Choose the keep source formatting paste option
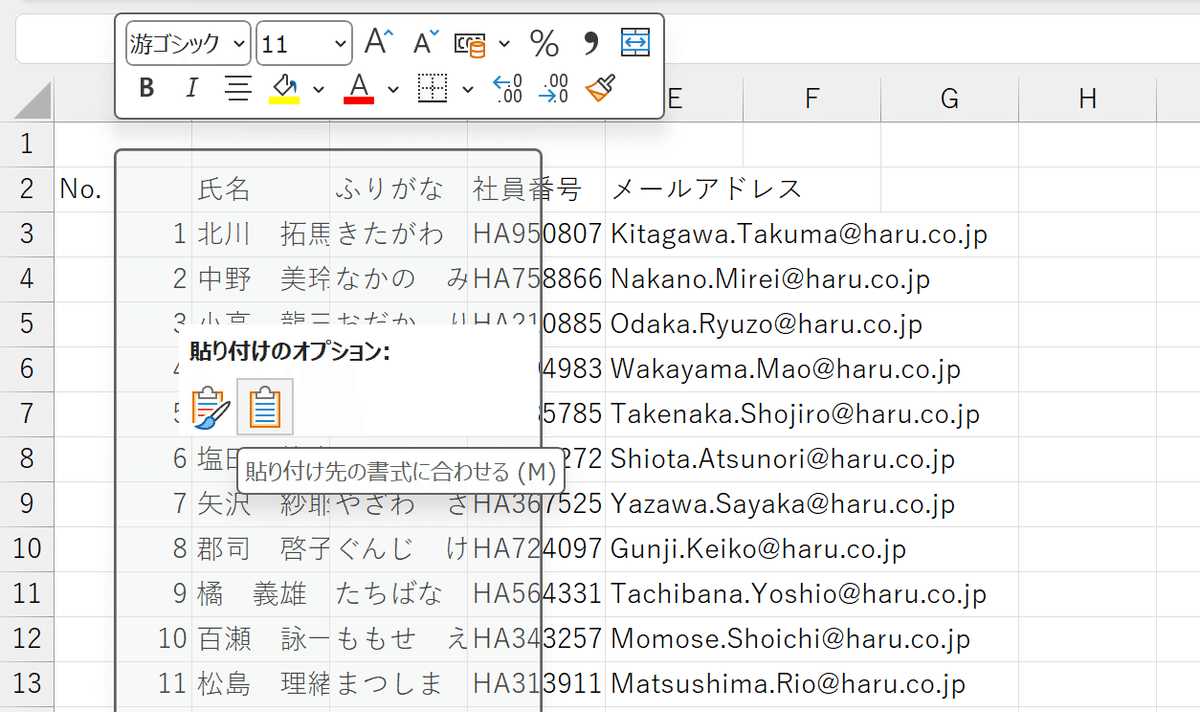 (212, 407)
